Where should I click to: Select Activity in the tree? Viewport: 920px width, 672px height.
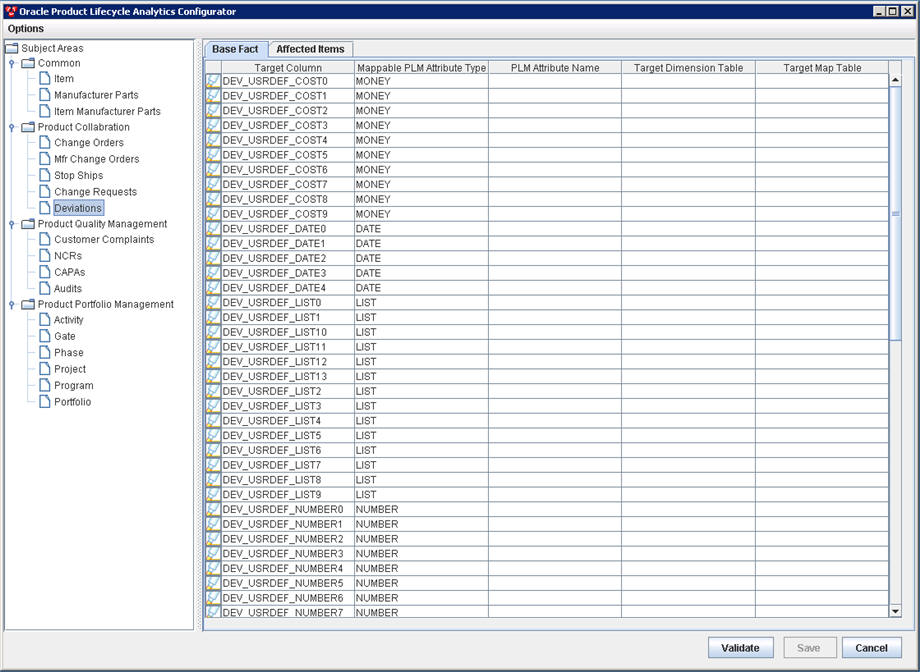69,319
